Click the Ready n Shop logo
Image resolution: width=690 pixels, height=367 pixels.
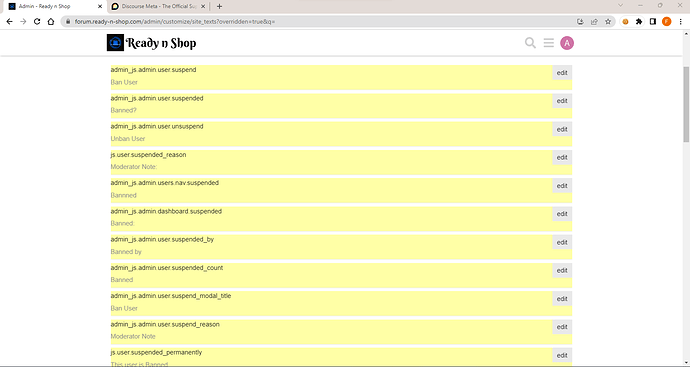coord(151,43)
